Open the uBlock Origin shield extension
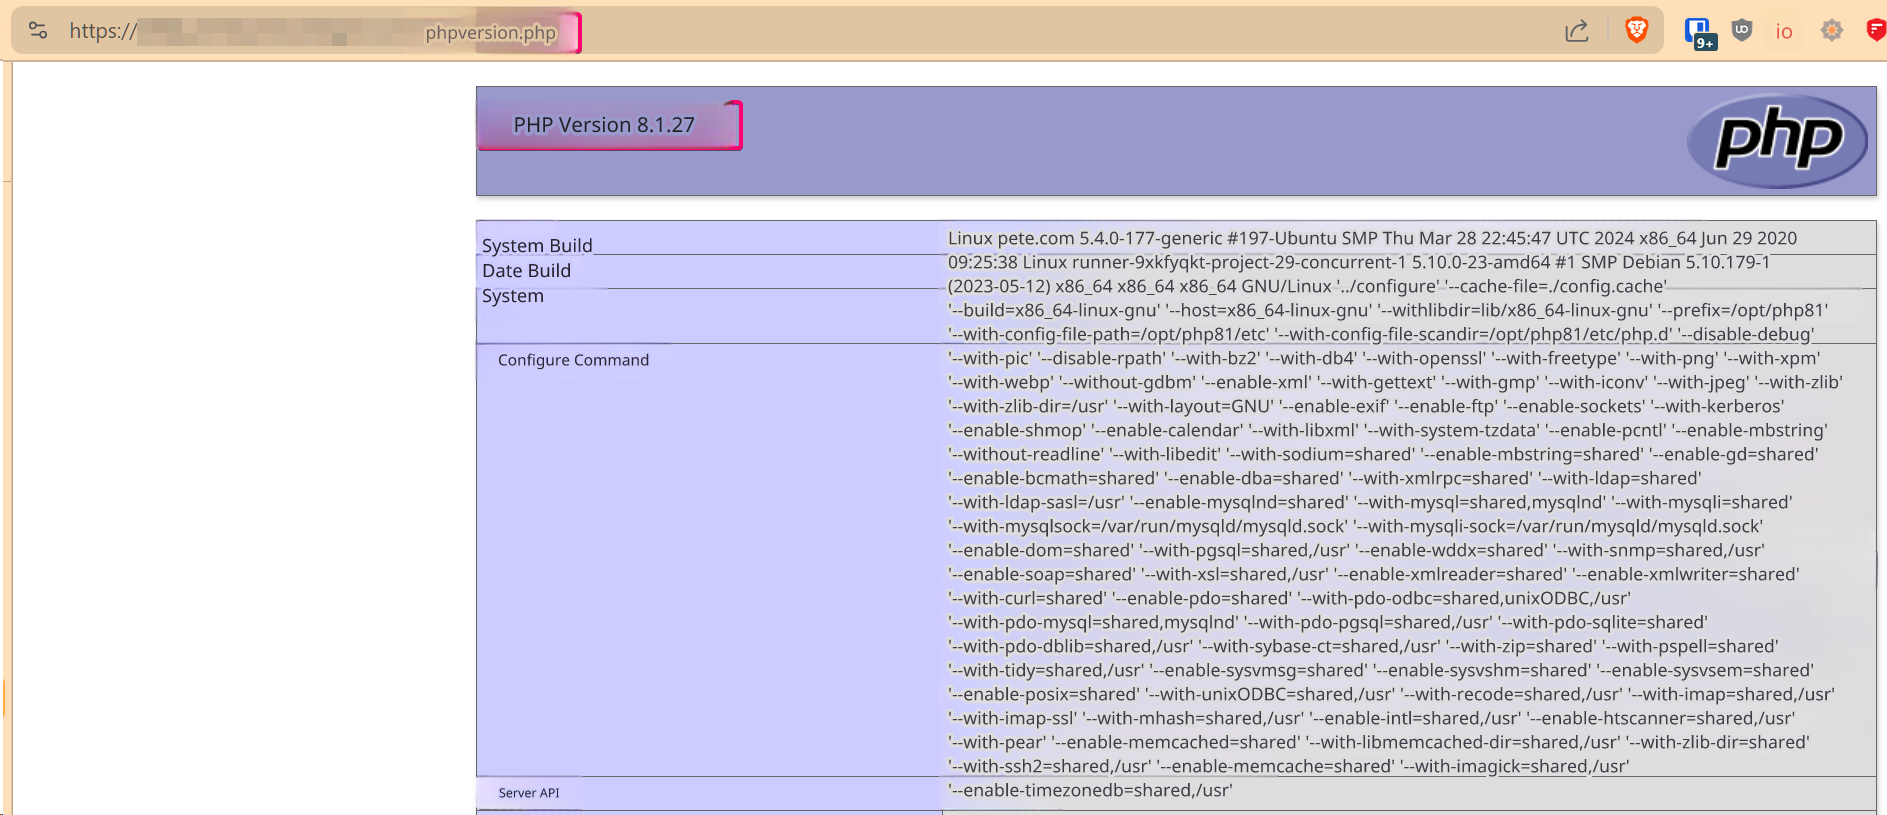 click(x=1742, y=31)
